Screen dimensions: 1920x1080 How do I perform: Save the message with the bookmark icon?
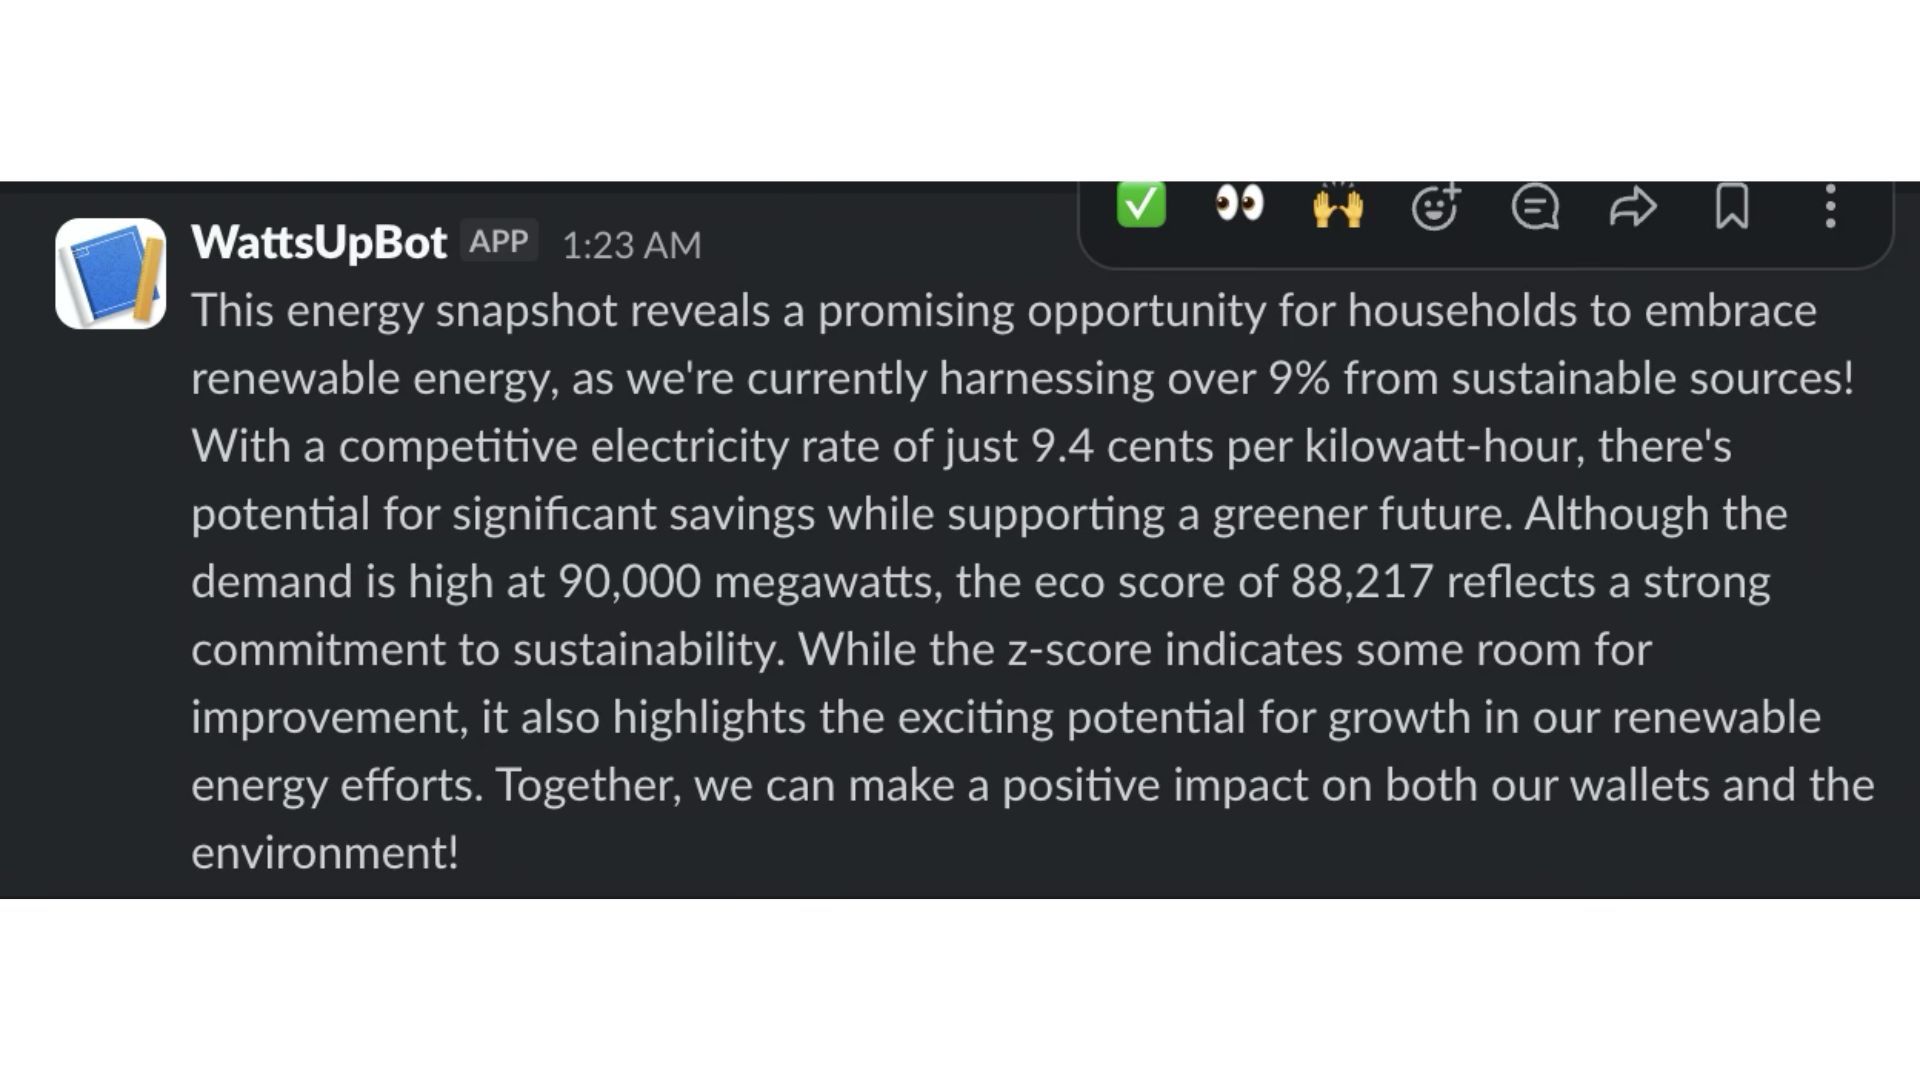pos(1732,207)
